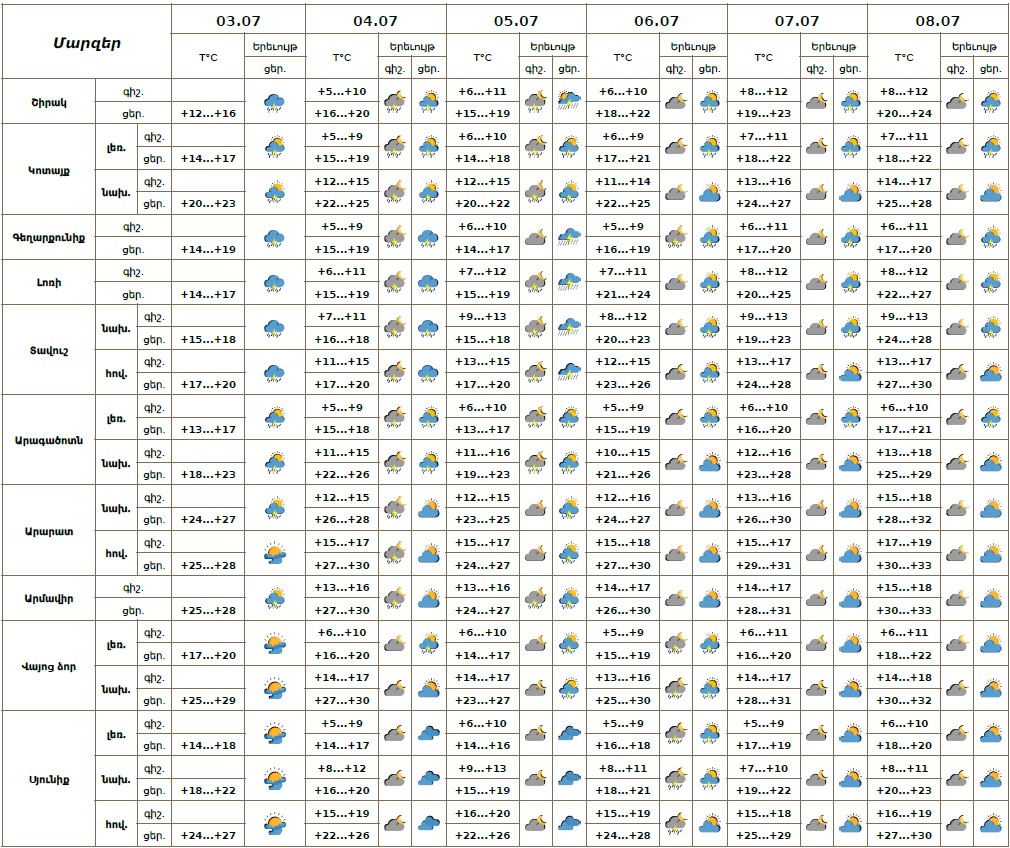This screenshot has width=1010, height=848.
Task: Select the 04.07 date header
Action: point(376,21)
